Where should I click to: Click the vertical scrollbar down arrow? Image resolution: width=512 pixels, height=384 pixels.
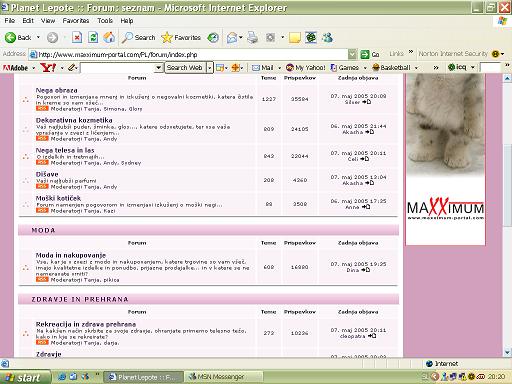coord(507,352)
